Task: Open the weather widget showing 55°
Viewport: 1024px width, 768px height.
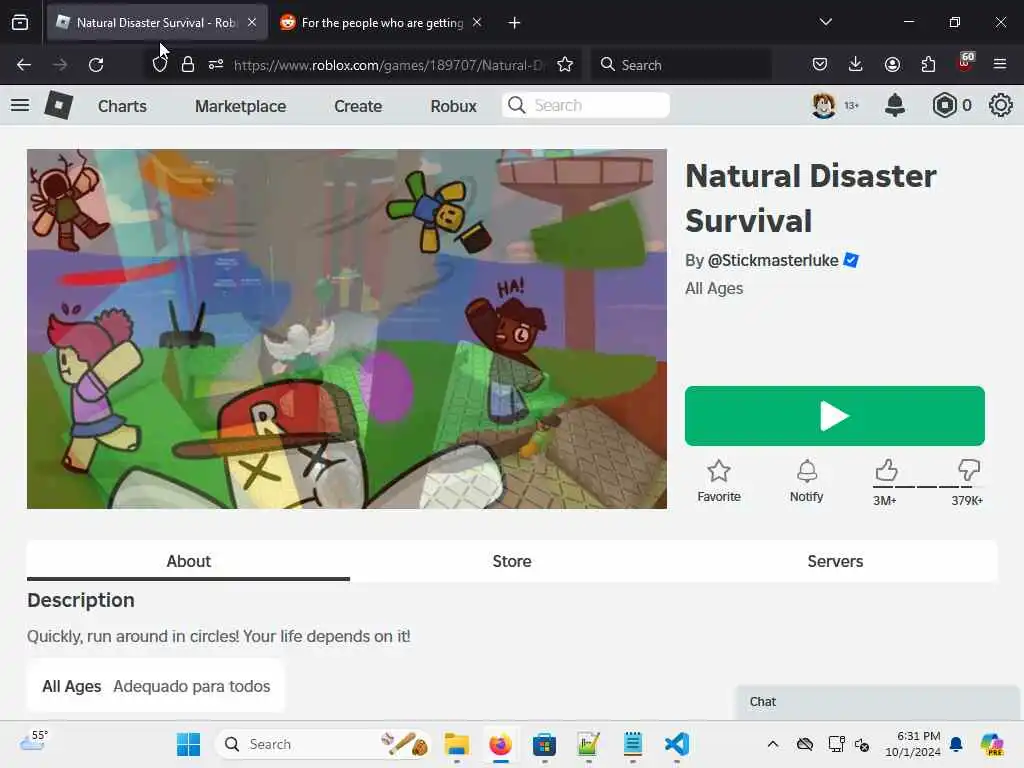Action: click(33, 741)
